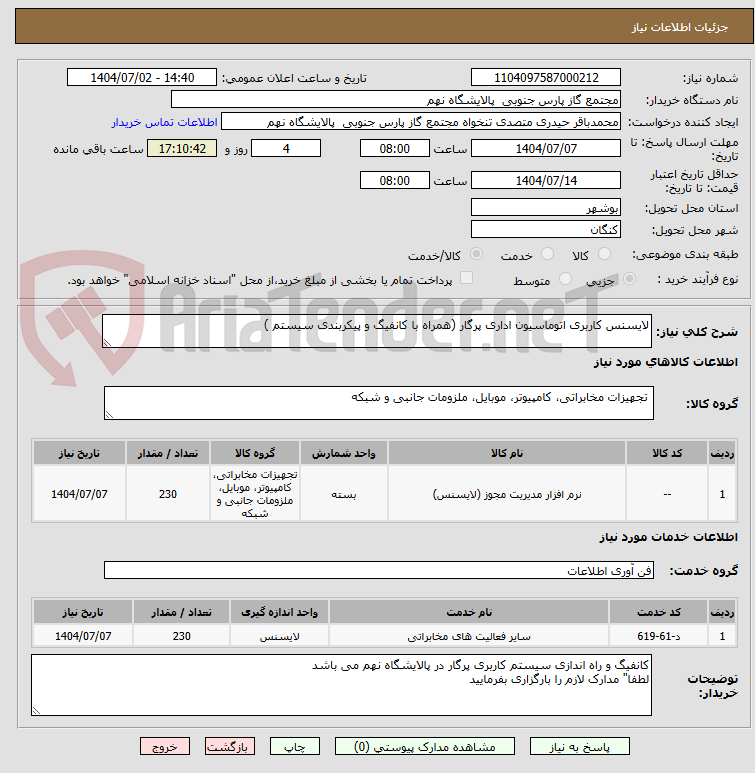Click the کد کالا column header
755x773 pixels.
(667, 453)
